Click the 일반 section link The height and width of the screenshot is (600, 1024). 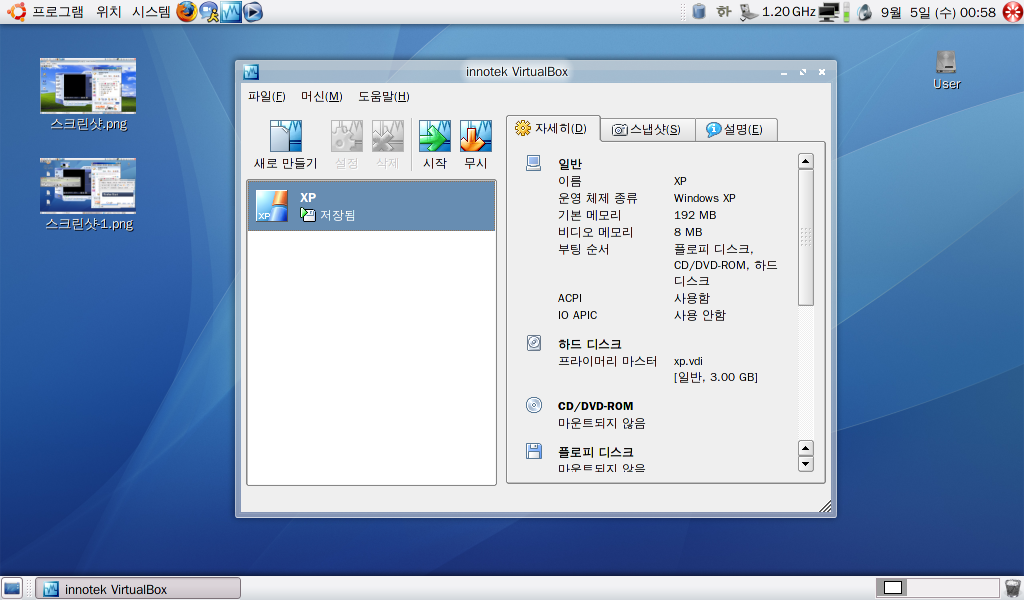(x=569, y=164)
